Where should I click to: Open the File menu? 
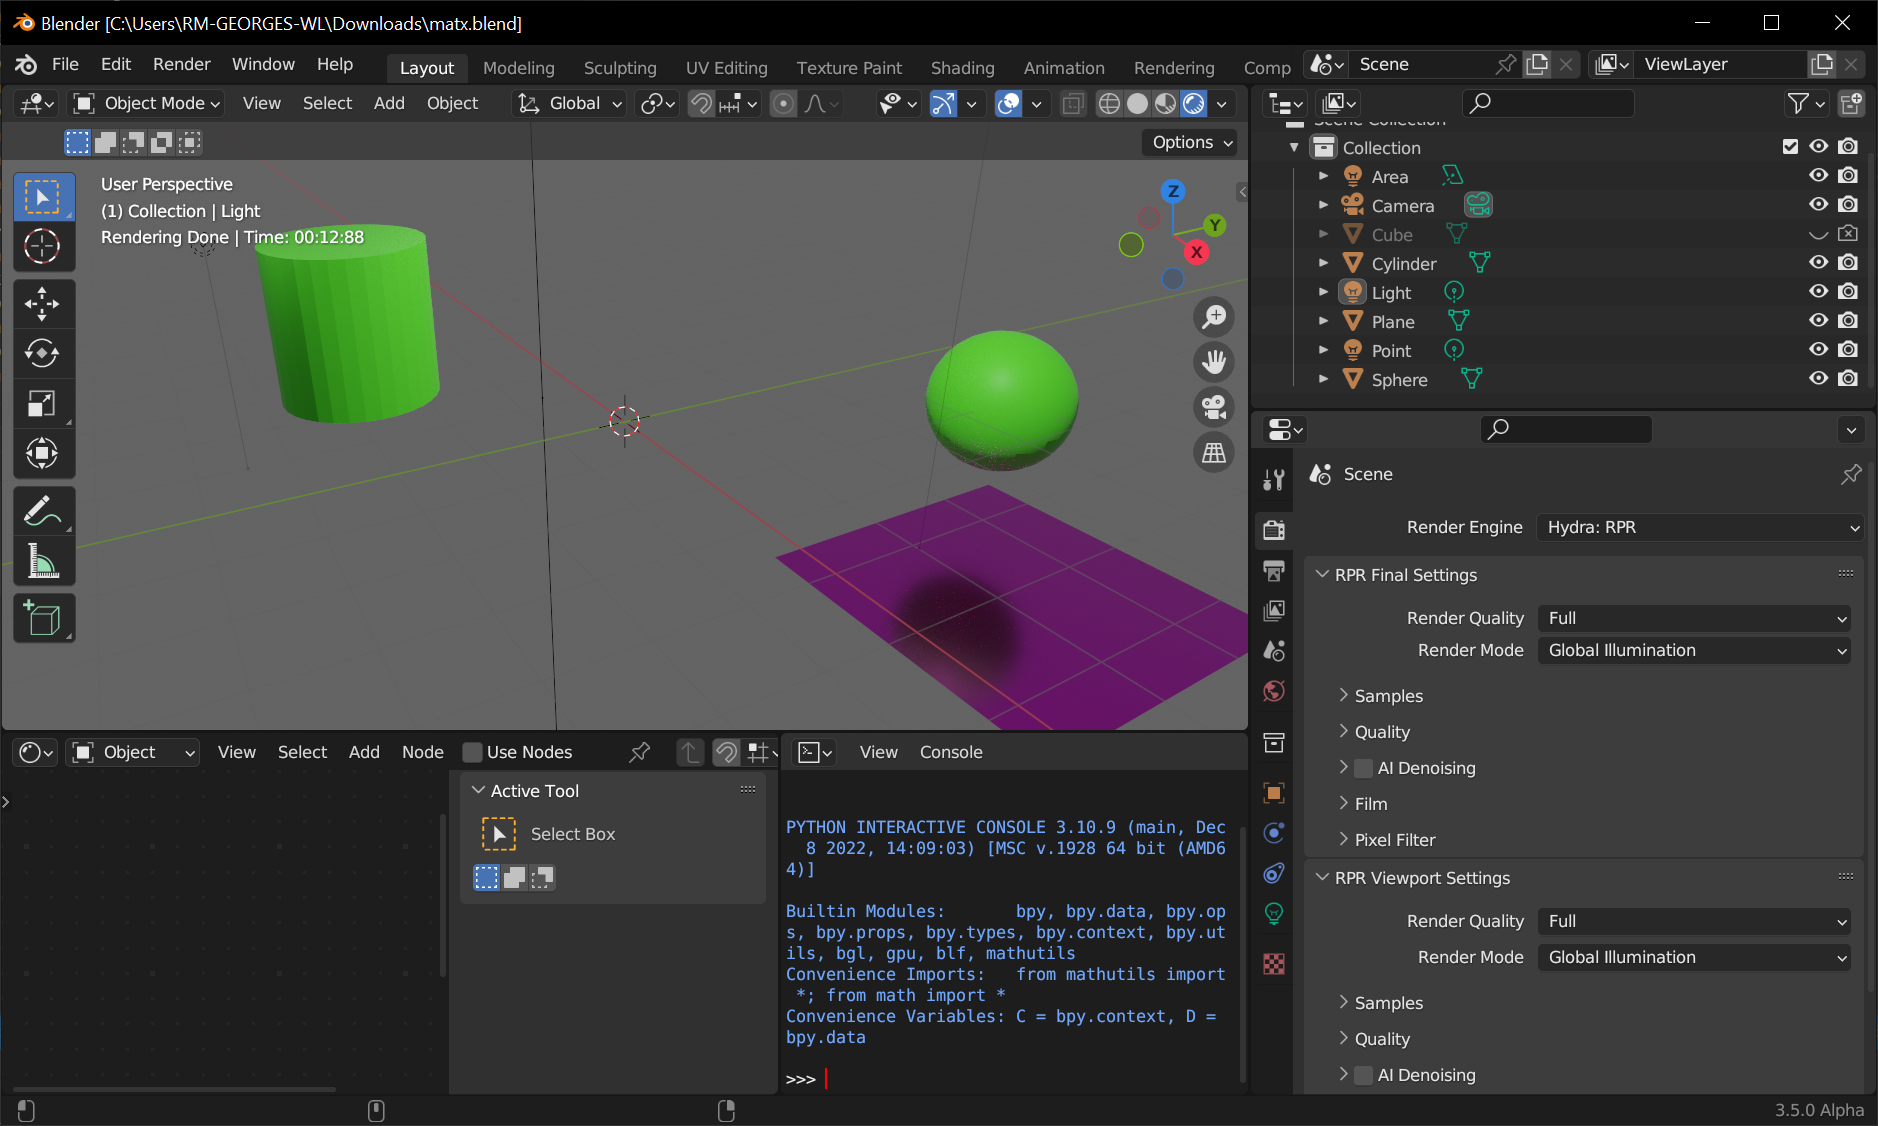pos(65,64)
